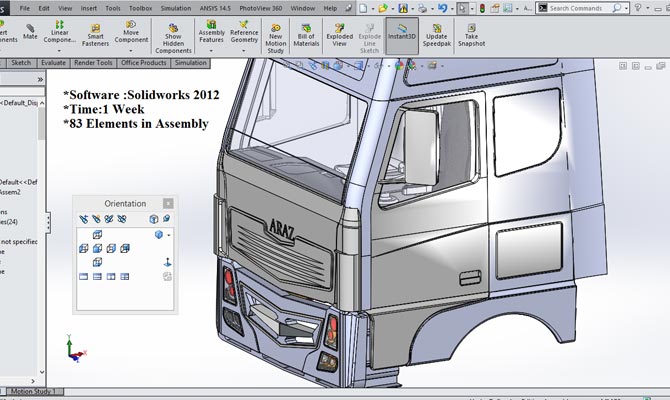Click Take Snapshot icon
Screen dimensions: 670x400
click(x=471, y=28)
